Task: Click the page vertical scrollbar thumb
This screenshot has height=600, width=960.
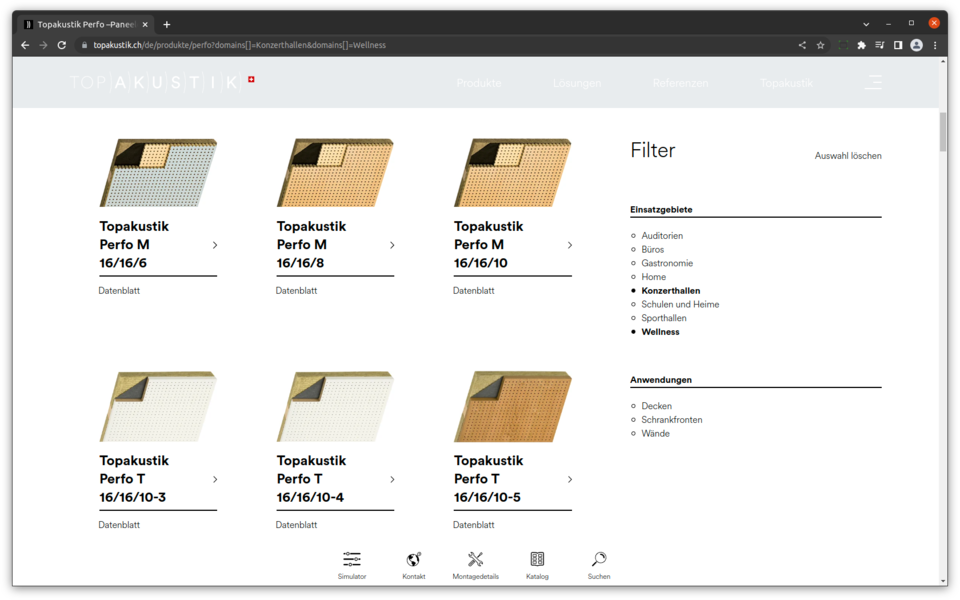Action: point(943,131)
